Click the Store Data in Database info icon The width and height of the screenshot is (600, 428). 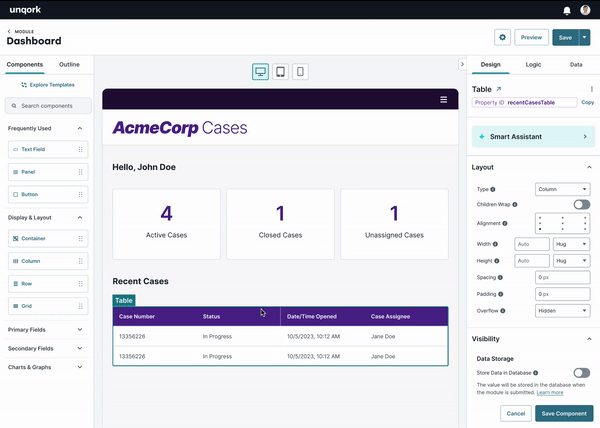(536, 373)
